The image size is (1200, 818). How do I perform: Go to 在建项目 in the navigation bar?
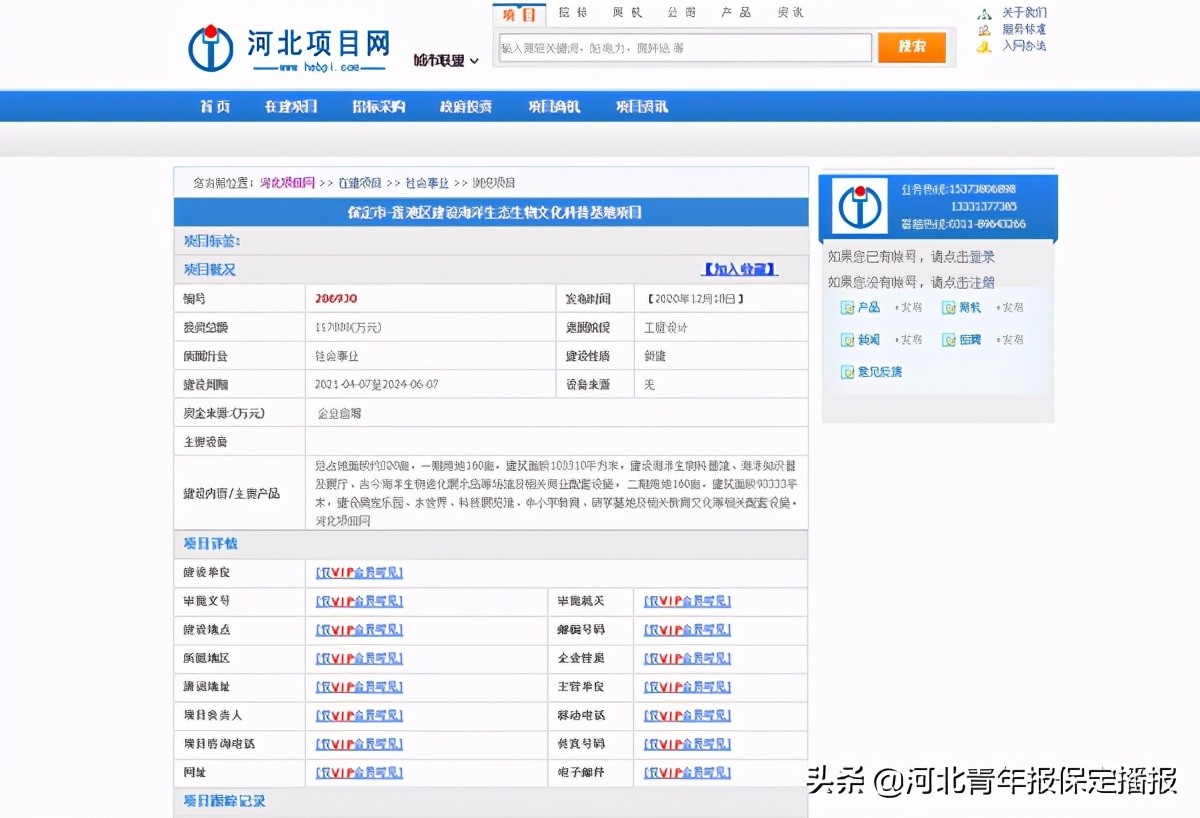tap(291, 107)
